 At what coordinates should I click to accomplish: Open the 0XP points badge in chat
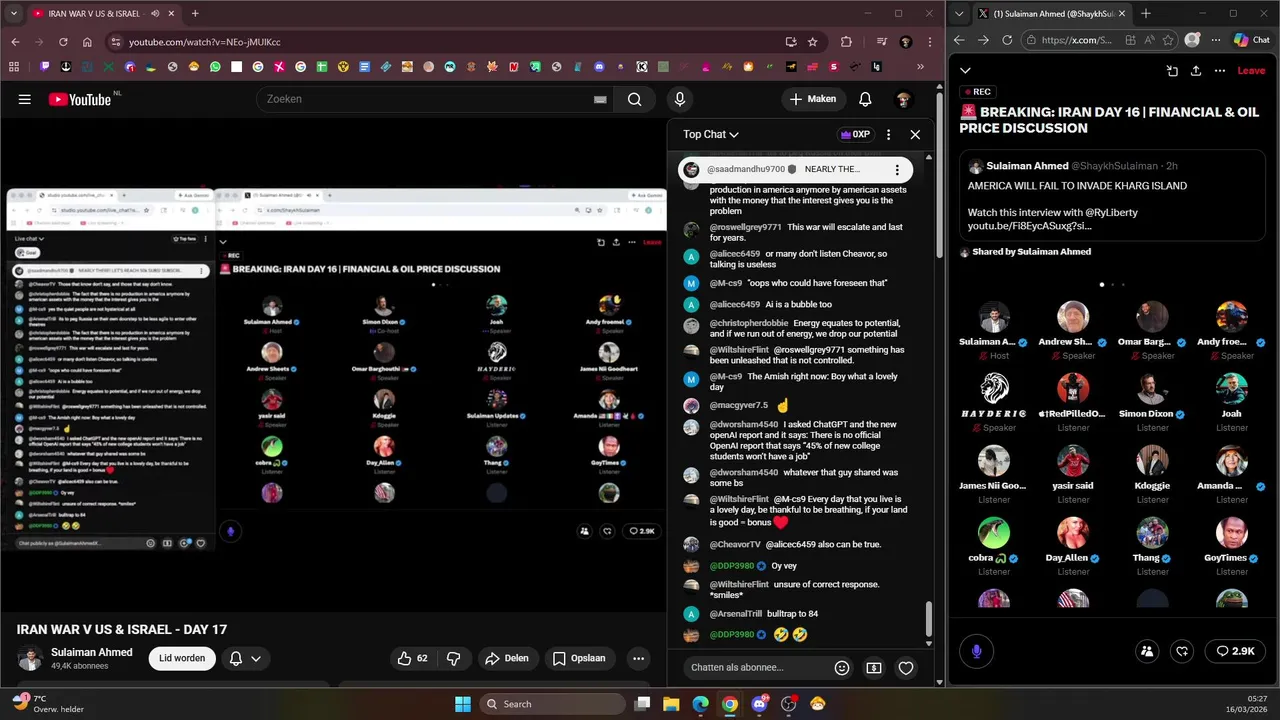(855, 134)
